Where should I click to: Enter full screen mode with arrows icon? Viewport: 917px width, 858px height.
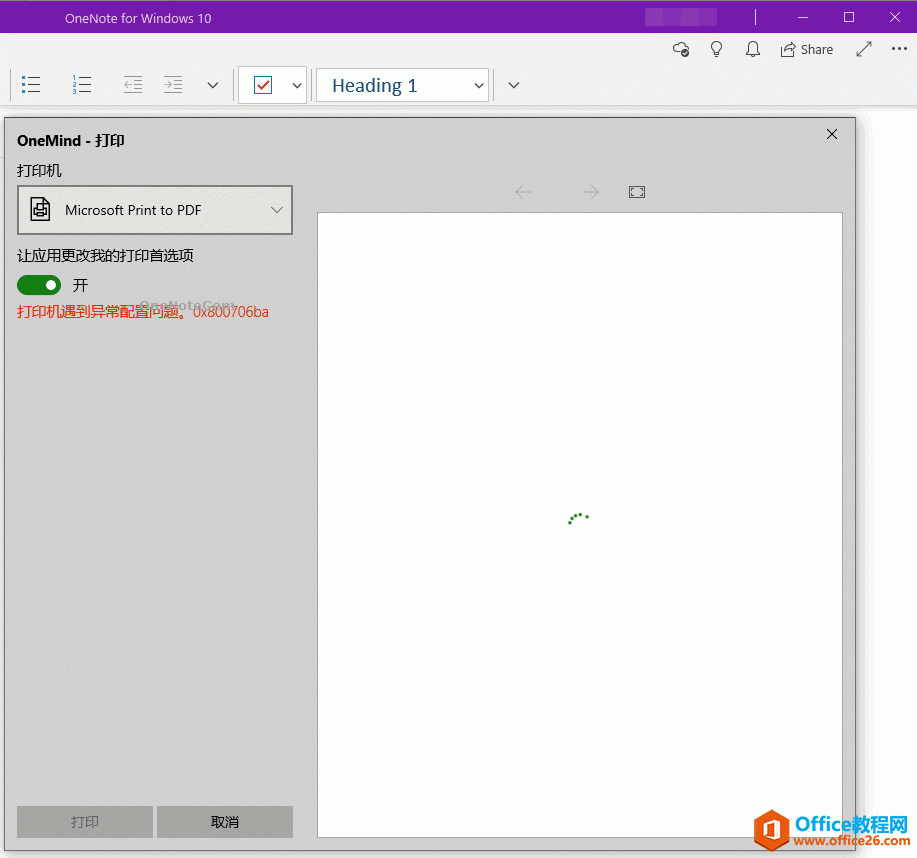pos(864,49)
